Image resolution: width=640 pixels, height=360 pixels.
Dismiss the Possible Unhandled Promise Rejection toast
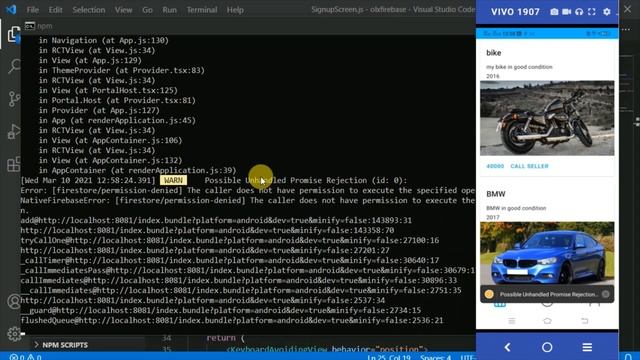(606, 294)
